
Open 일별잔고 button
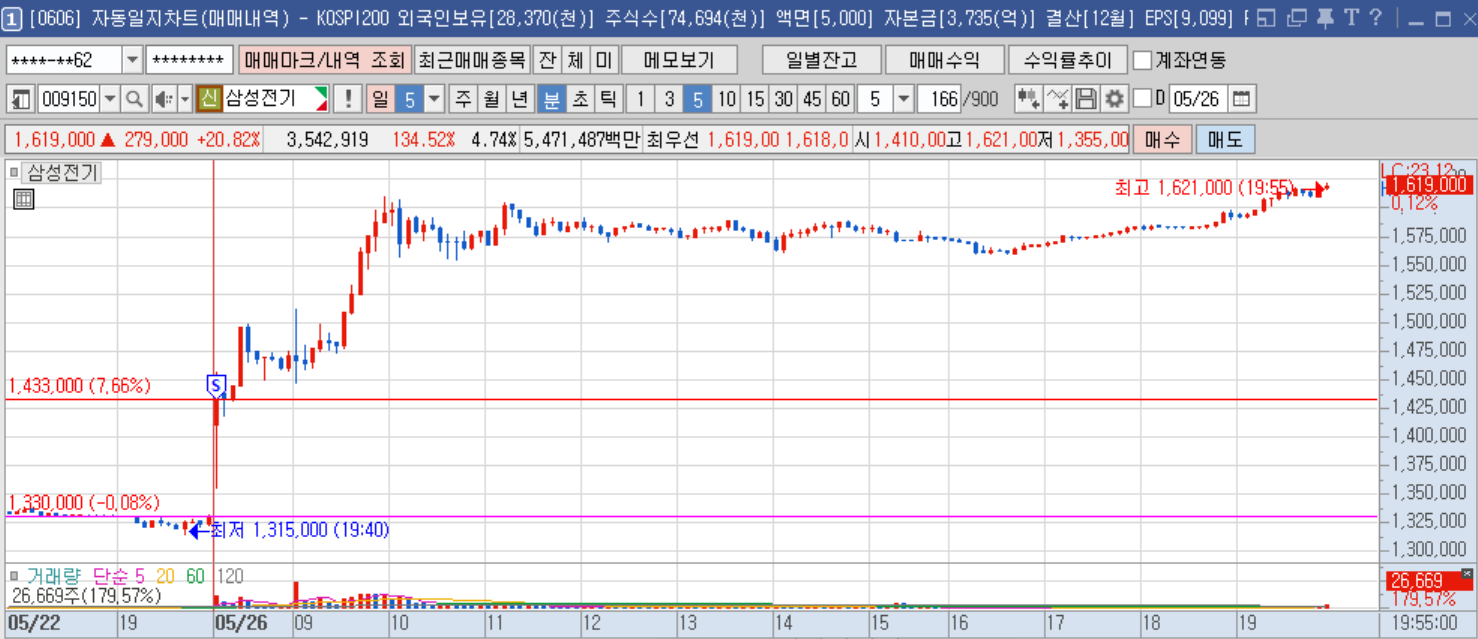pos(823,60)
